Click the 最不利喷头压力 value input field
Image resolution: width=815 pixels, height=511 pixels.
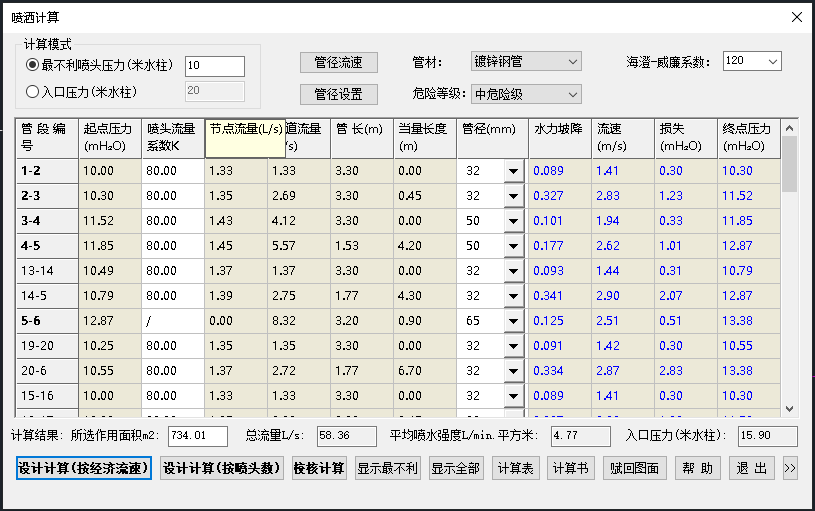tap(214, 66)
